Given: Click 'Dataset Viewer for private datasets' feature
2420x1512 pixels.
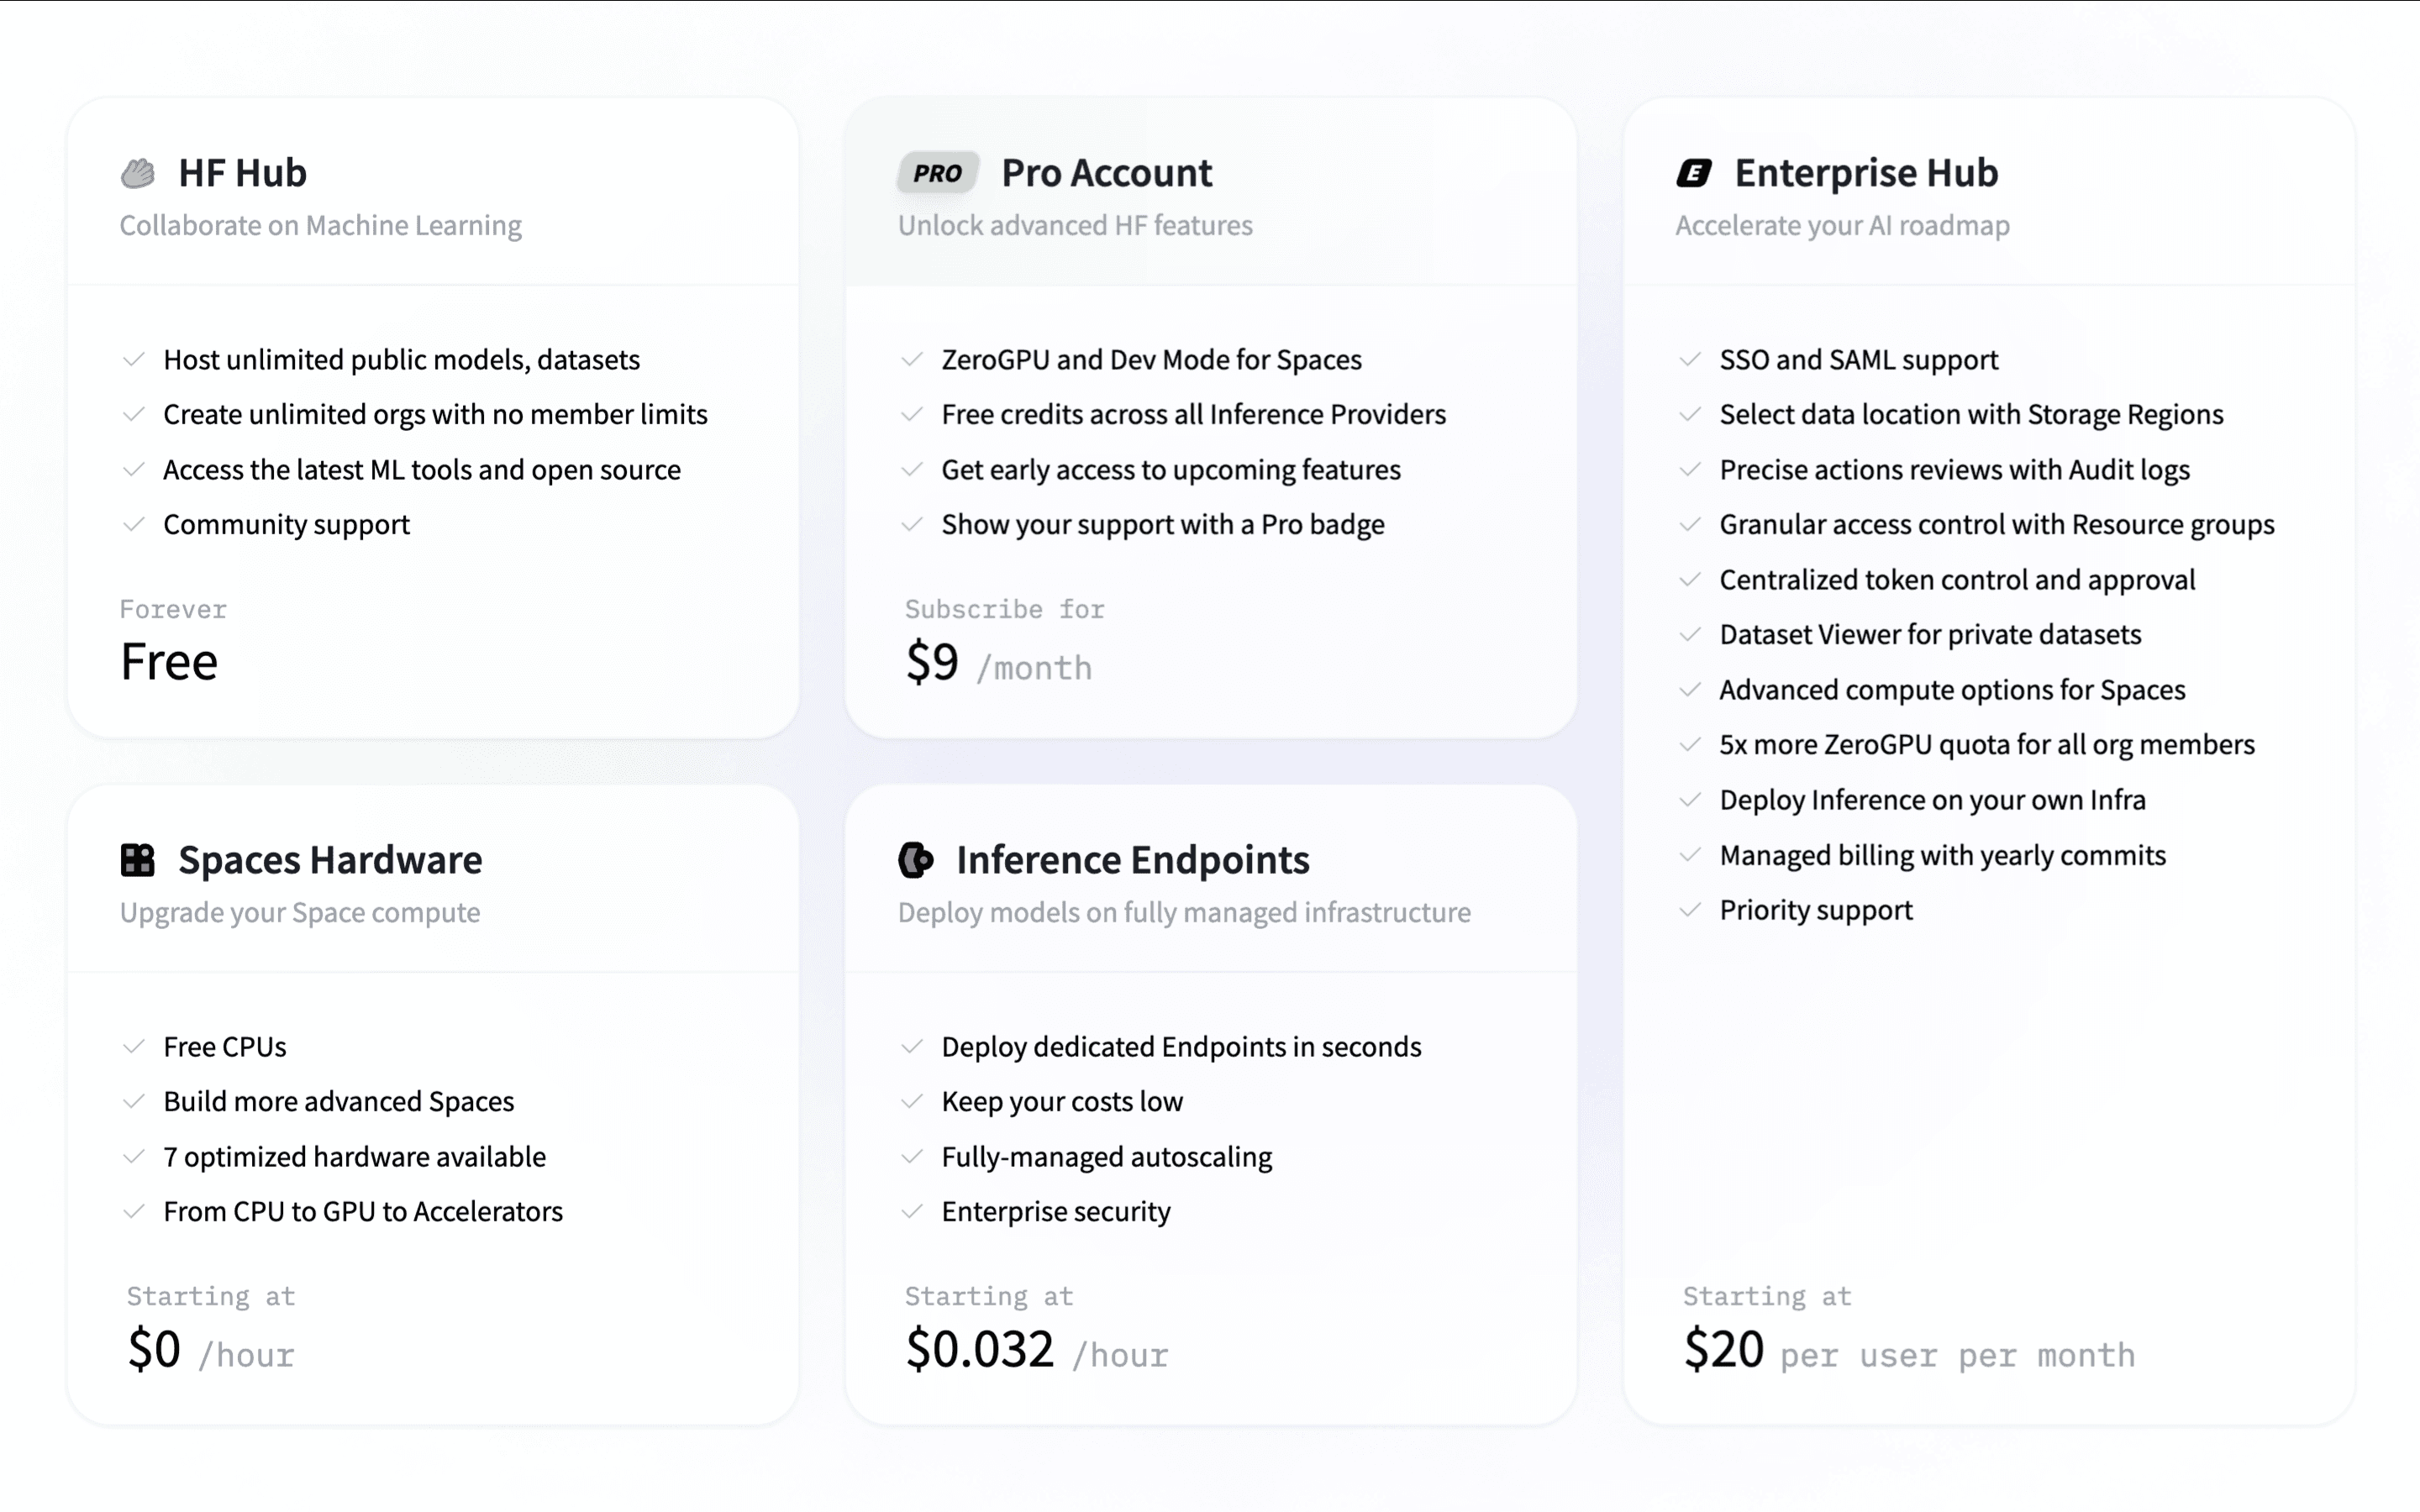Looking at the screenshot, I should 1930,634.
